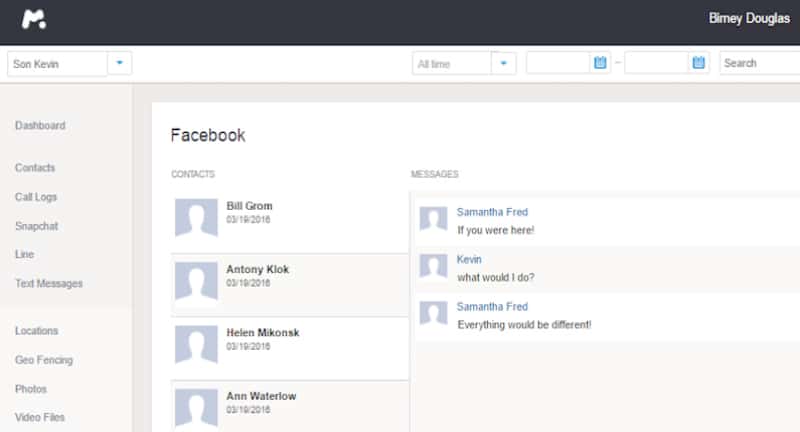The image size is (800, 432).
Task: Click Helen Mikonsk's avatar thumbnail
Action: (x=196, y=344)
